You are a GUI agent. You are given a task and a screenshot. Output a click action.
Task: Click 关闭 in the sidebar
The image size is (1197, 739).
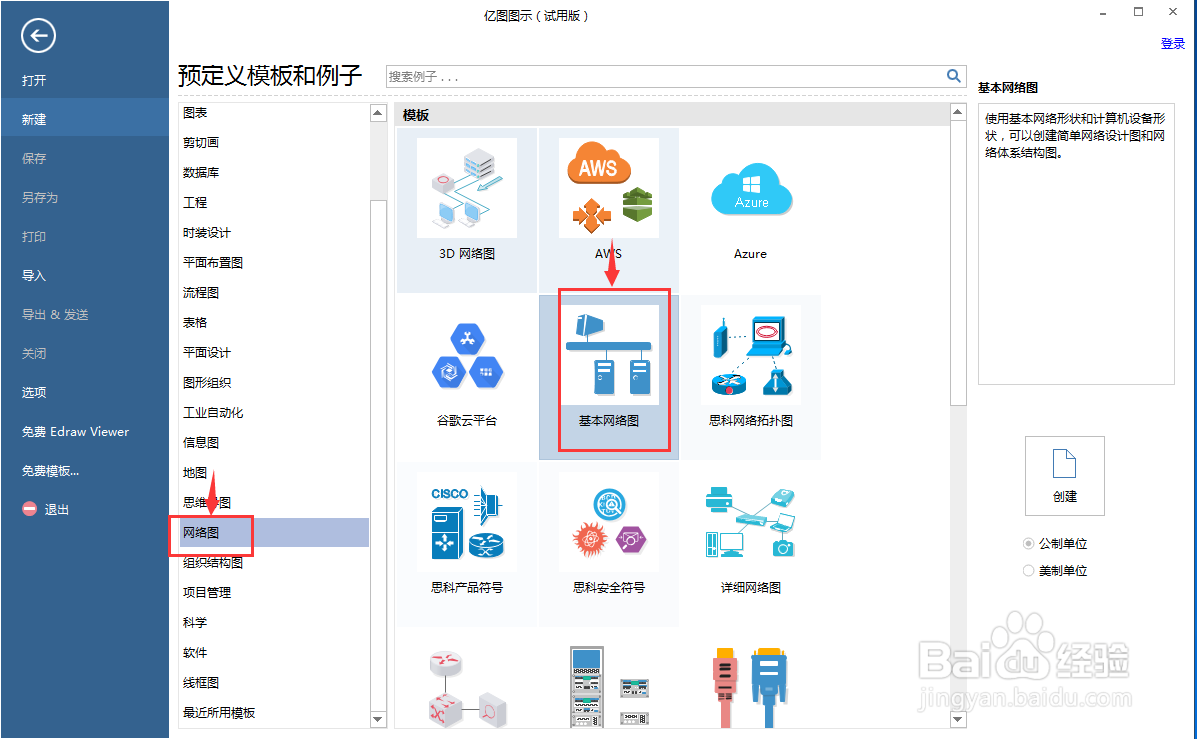[34, 353]
